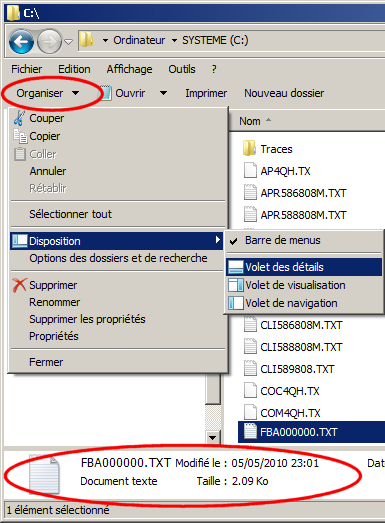Viewport: 385px width, 523px height.
Task: Select file APR588808M.TXT
Action: click(x=303, y=215)
